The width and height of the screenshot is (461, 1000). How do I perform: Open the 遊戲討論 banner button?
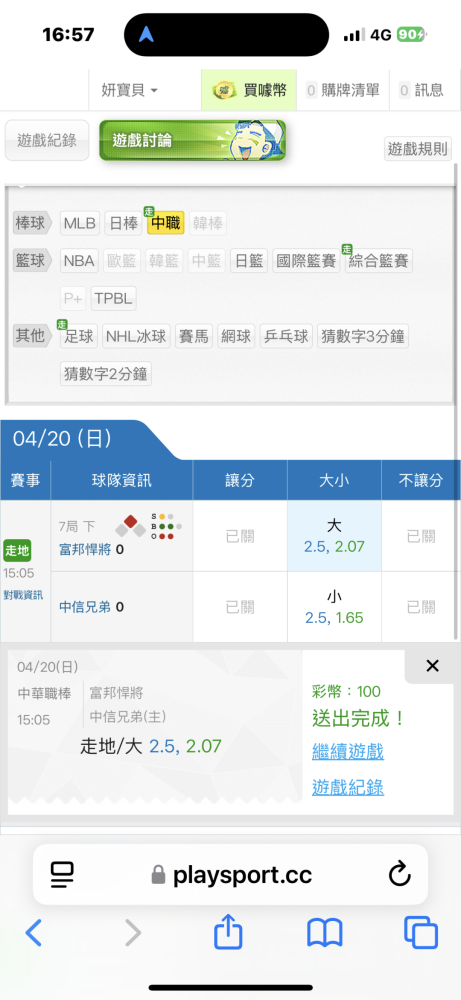(x=193, y=140)
